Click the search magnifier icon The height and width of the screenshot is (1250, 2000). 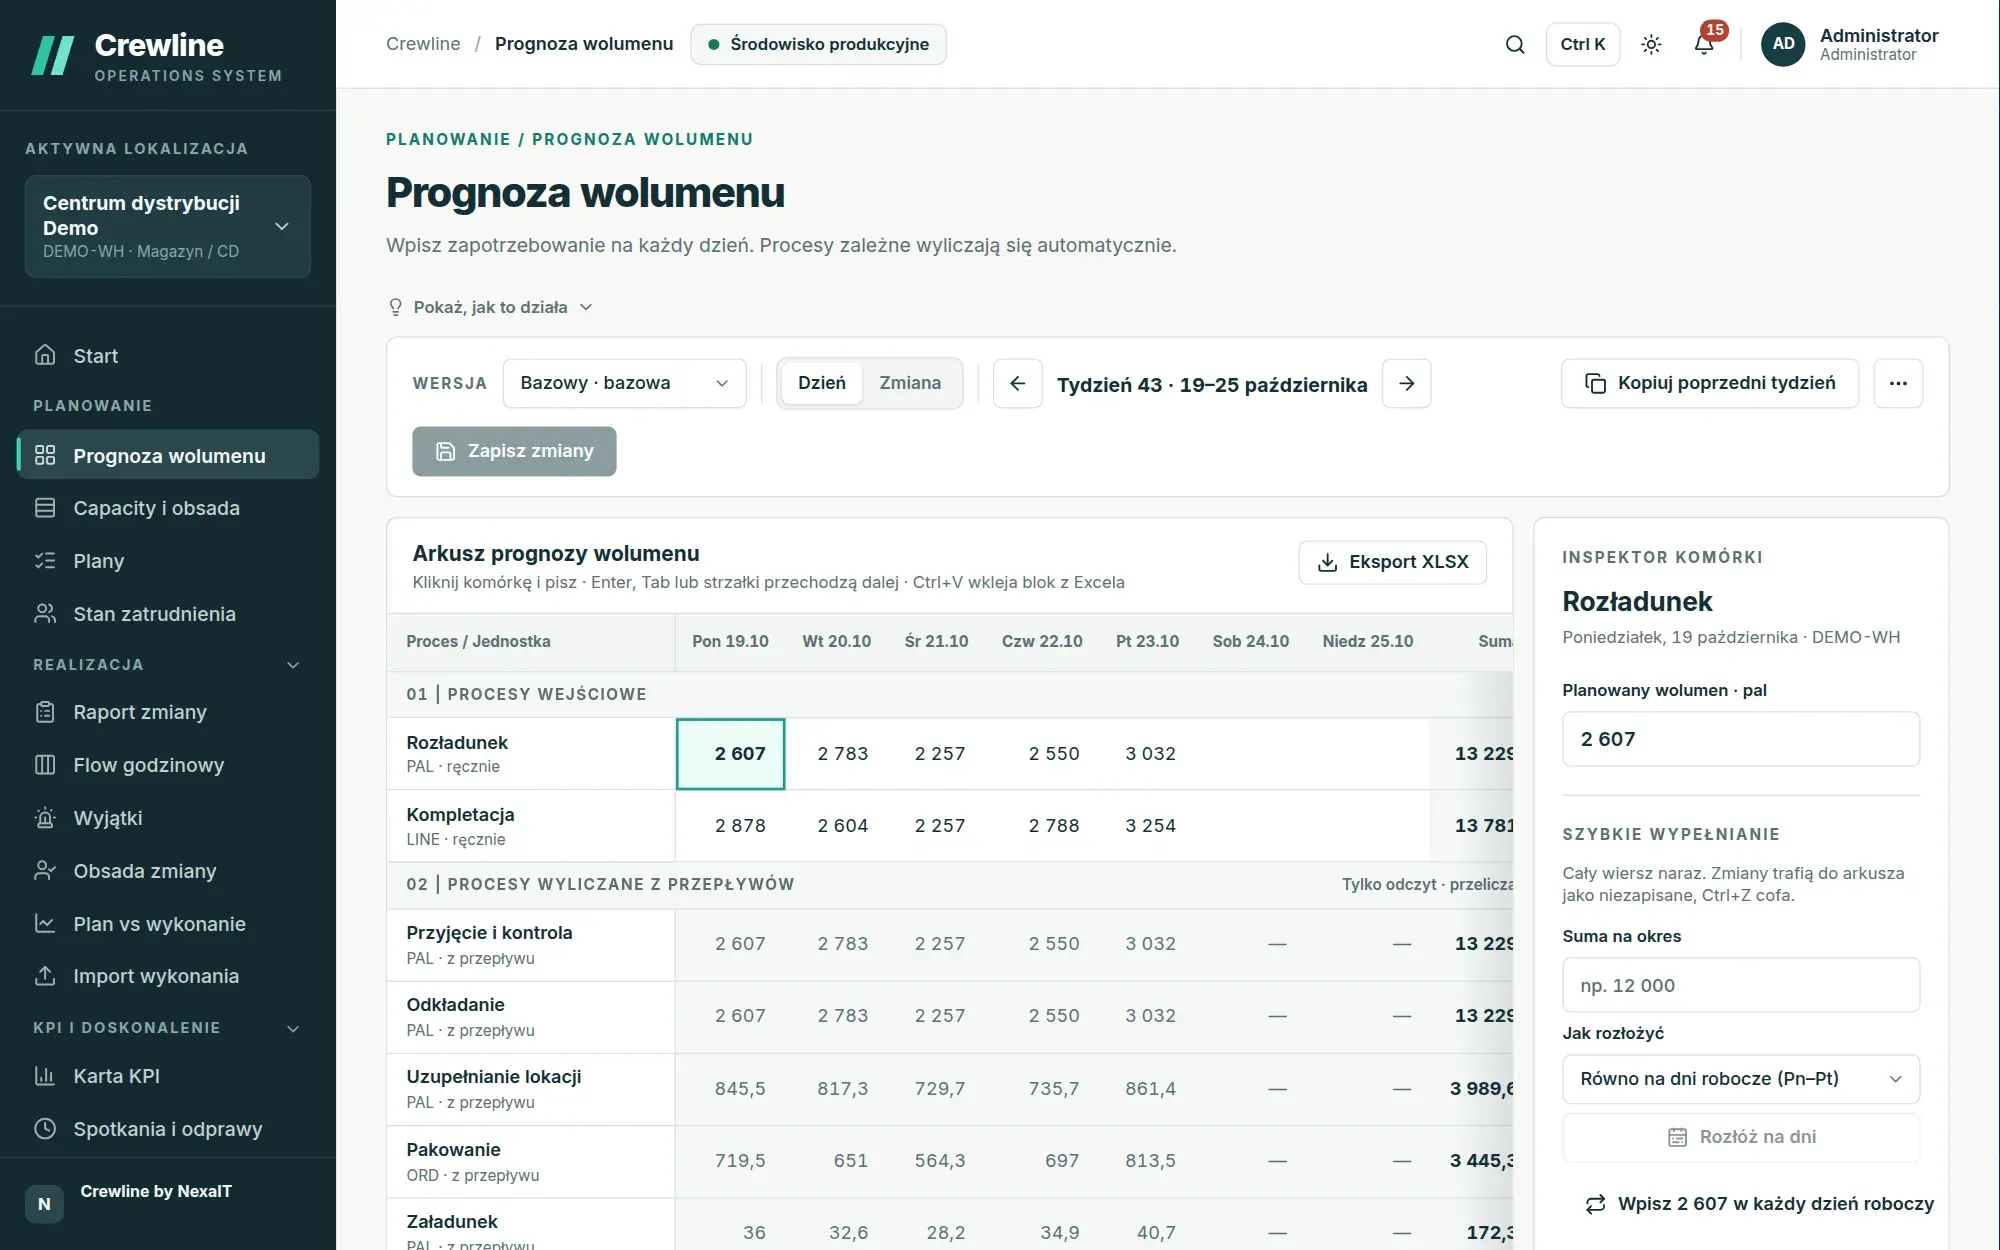point(1515,44)
